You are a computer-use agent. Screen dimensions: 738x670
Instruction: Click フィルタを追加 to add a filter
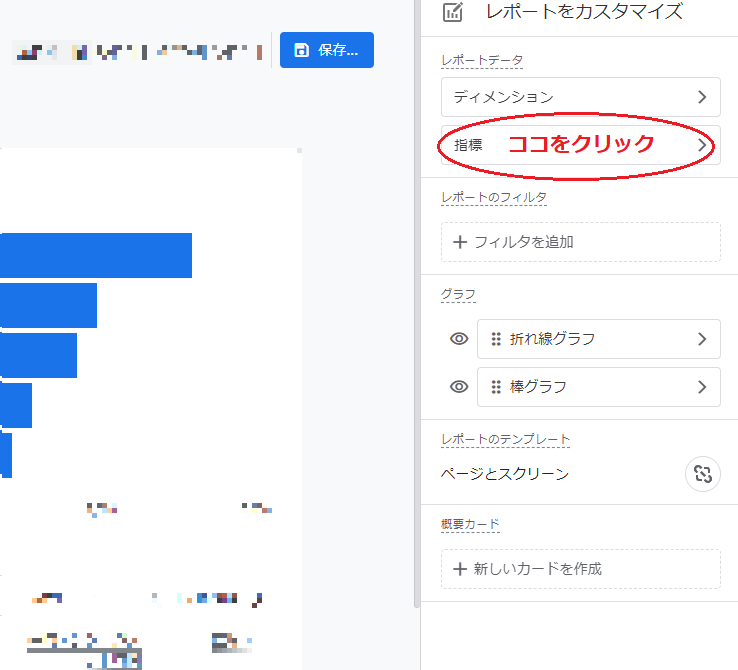pos(580,242)
